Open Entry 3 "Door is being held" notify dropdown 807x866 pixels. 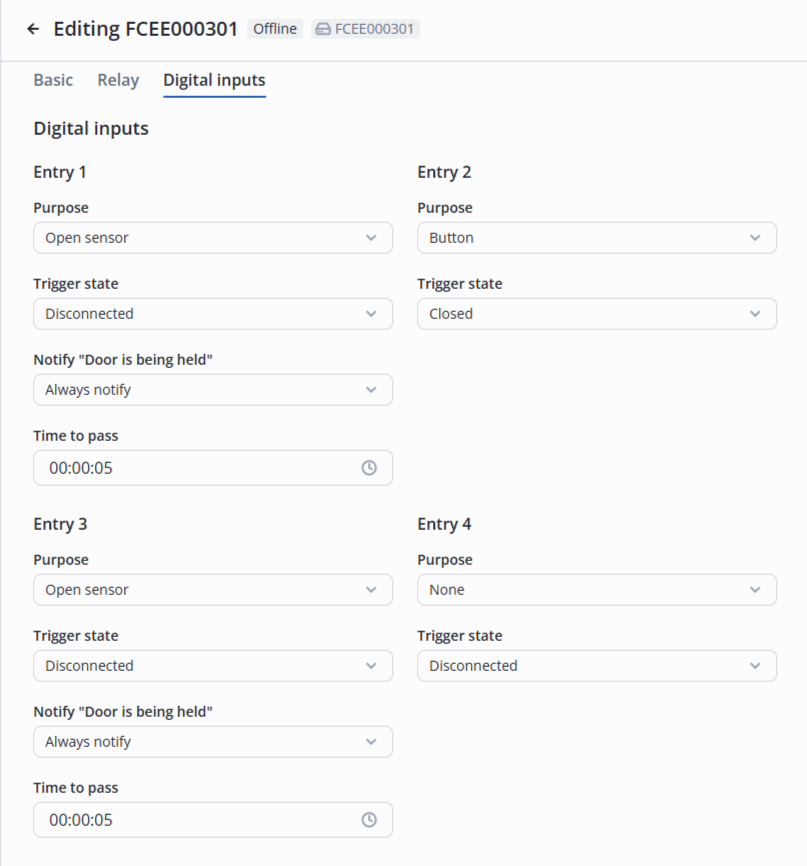[212, 742]
